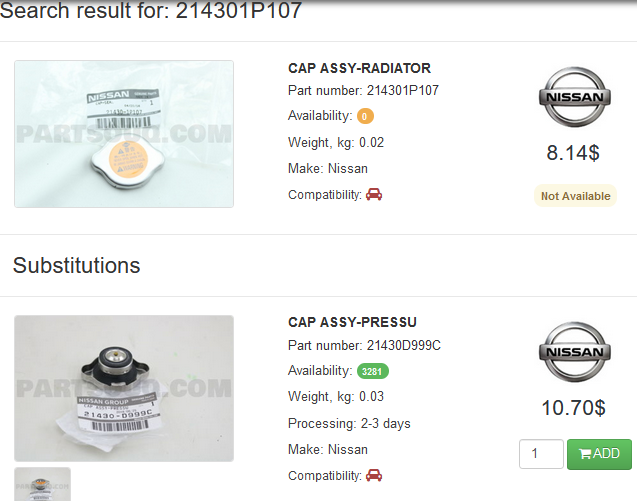Open CAP ASSY-RADIATOR product title
637x501 pixels.
pyautogui.click(x=360, y=68)
